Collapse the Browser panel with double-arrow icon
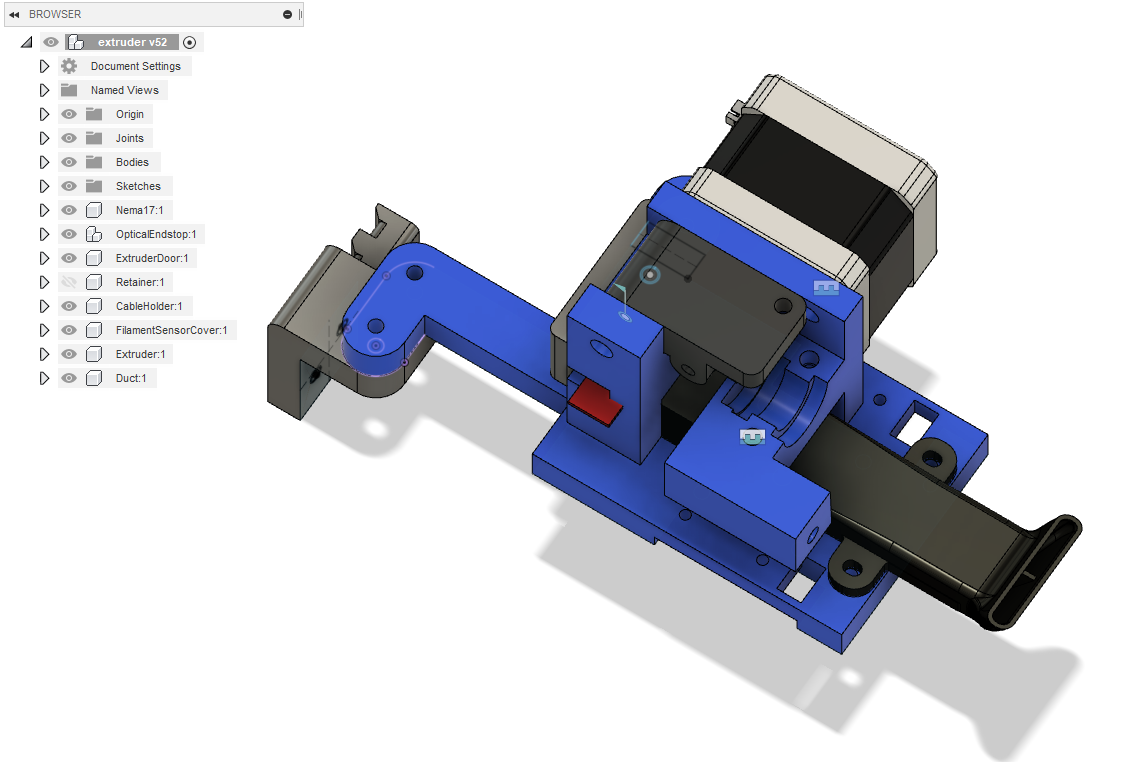The image size is (1141, 762). pos(14,15)
